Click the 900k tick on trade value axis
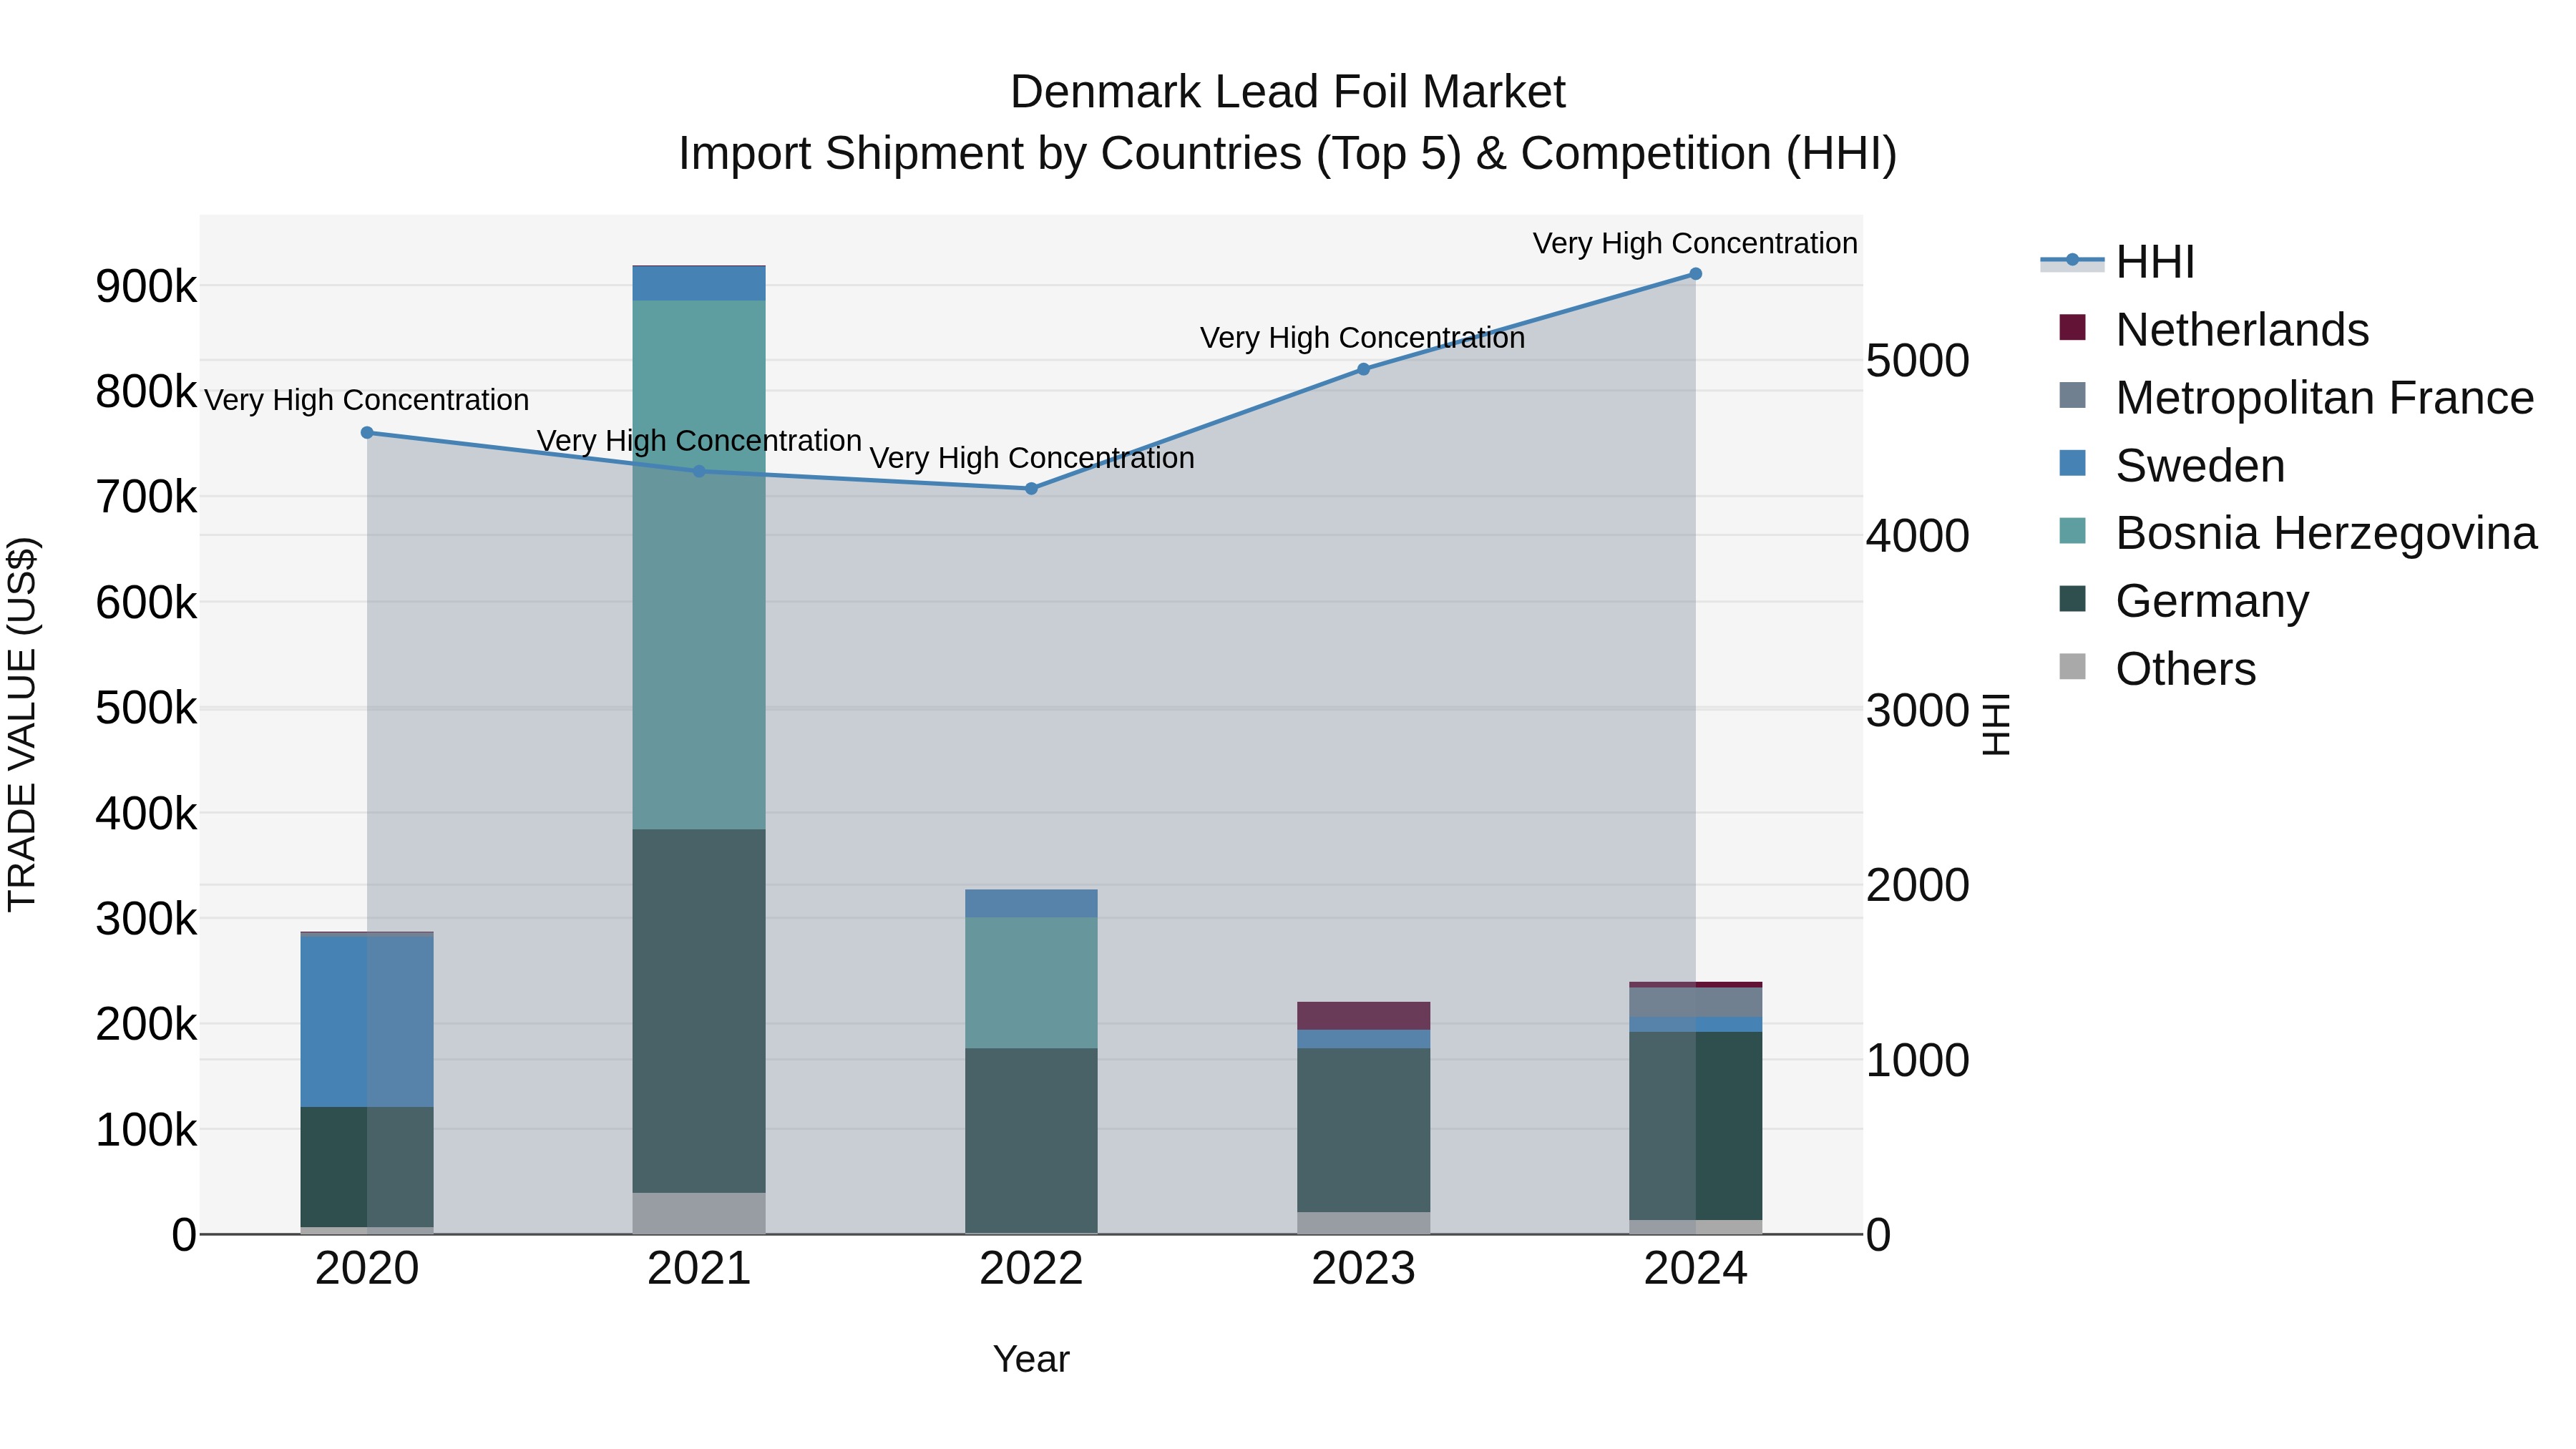 point(146,287)
